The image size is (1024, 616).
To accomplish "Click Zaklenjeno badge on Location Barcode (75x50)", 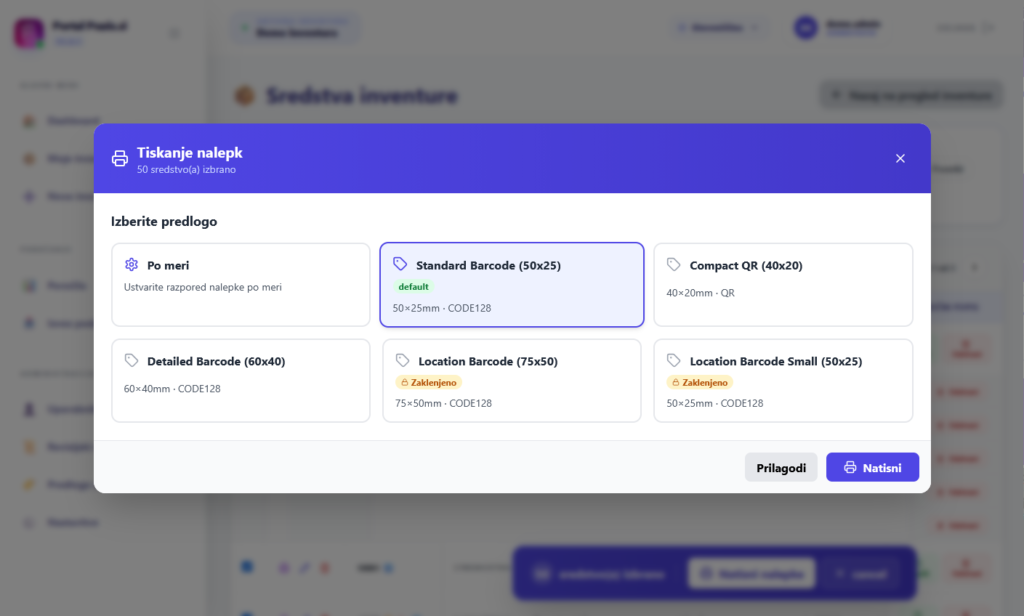I will point(429,382).
